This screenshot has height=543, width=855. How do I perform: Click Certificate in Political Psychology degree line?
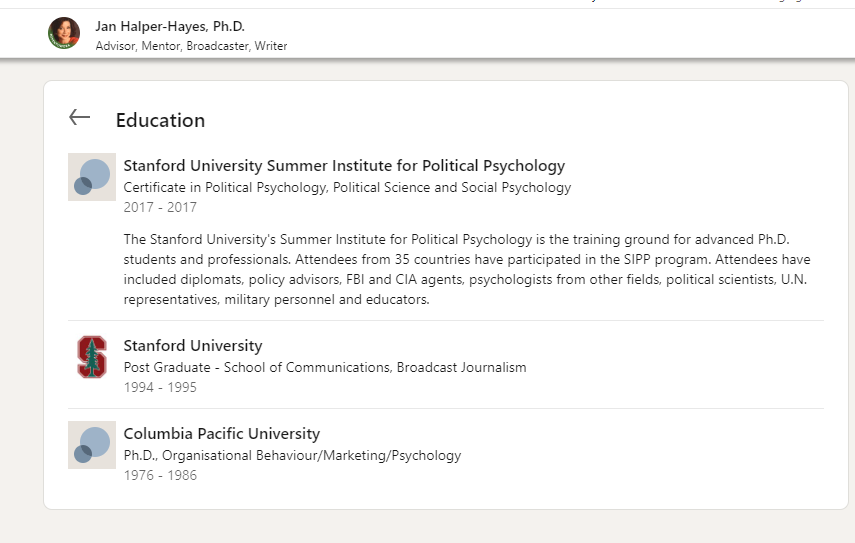coord(347,188)
